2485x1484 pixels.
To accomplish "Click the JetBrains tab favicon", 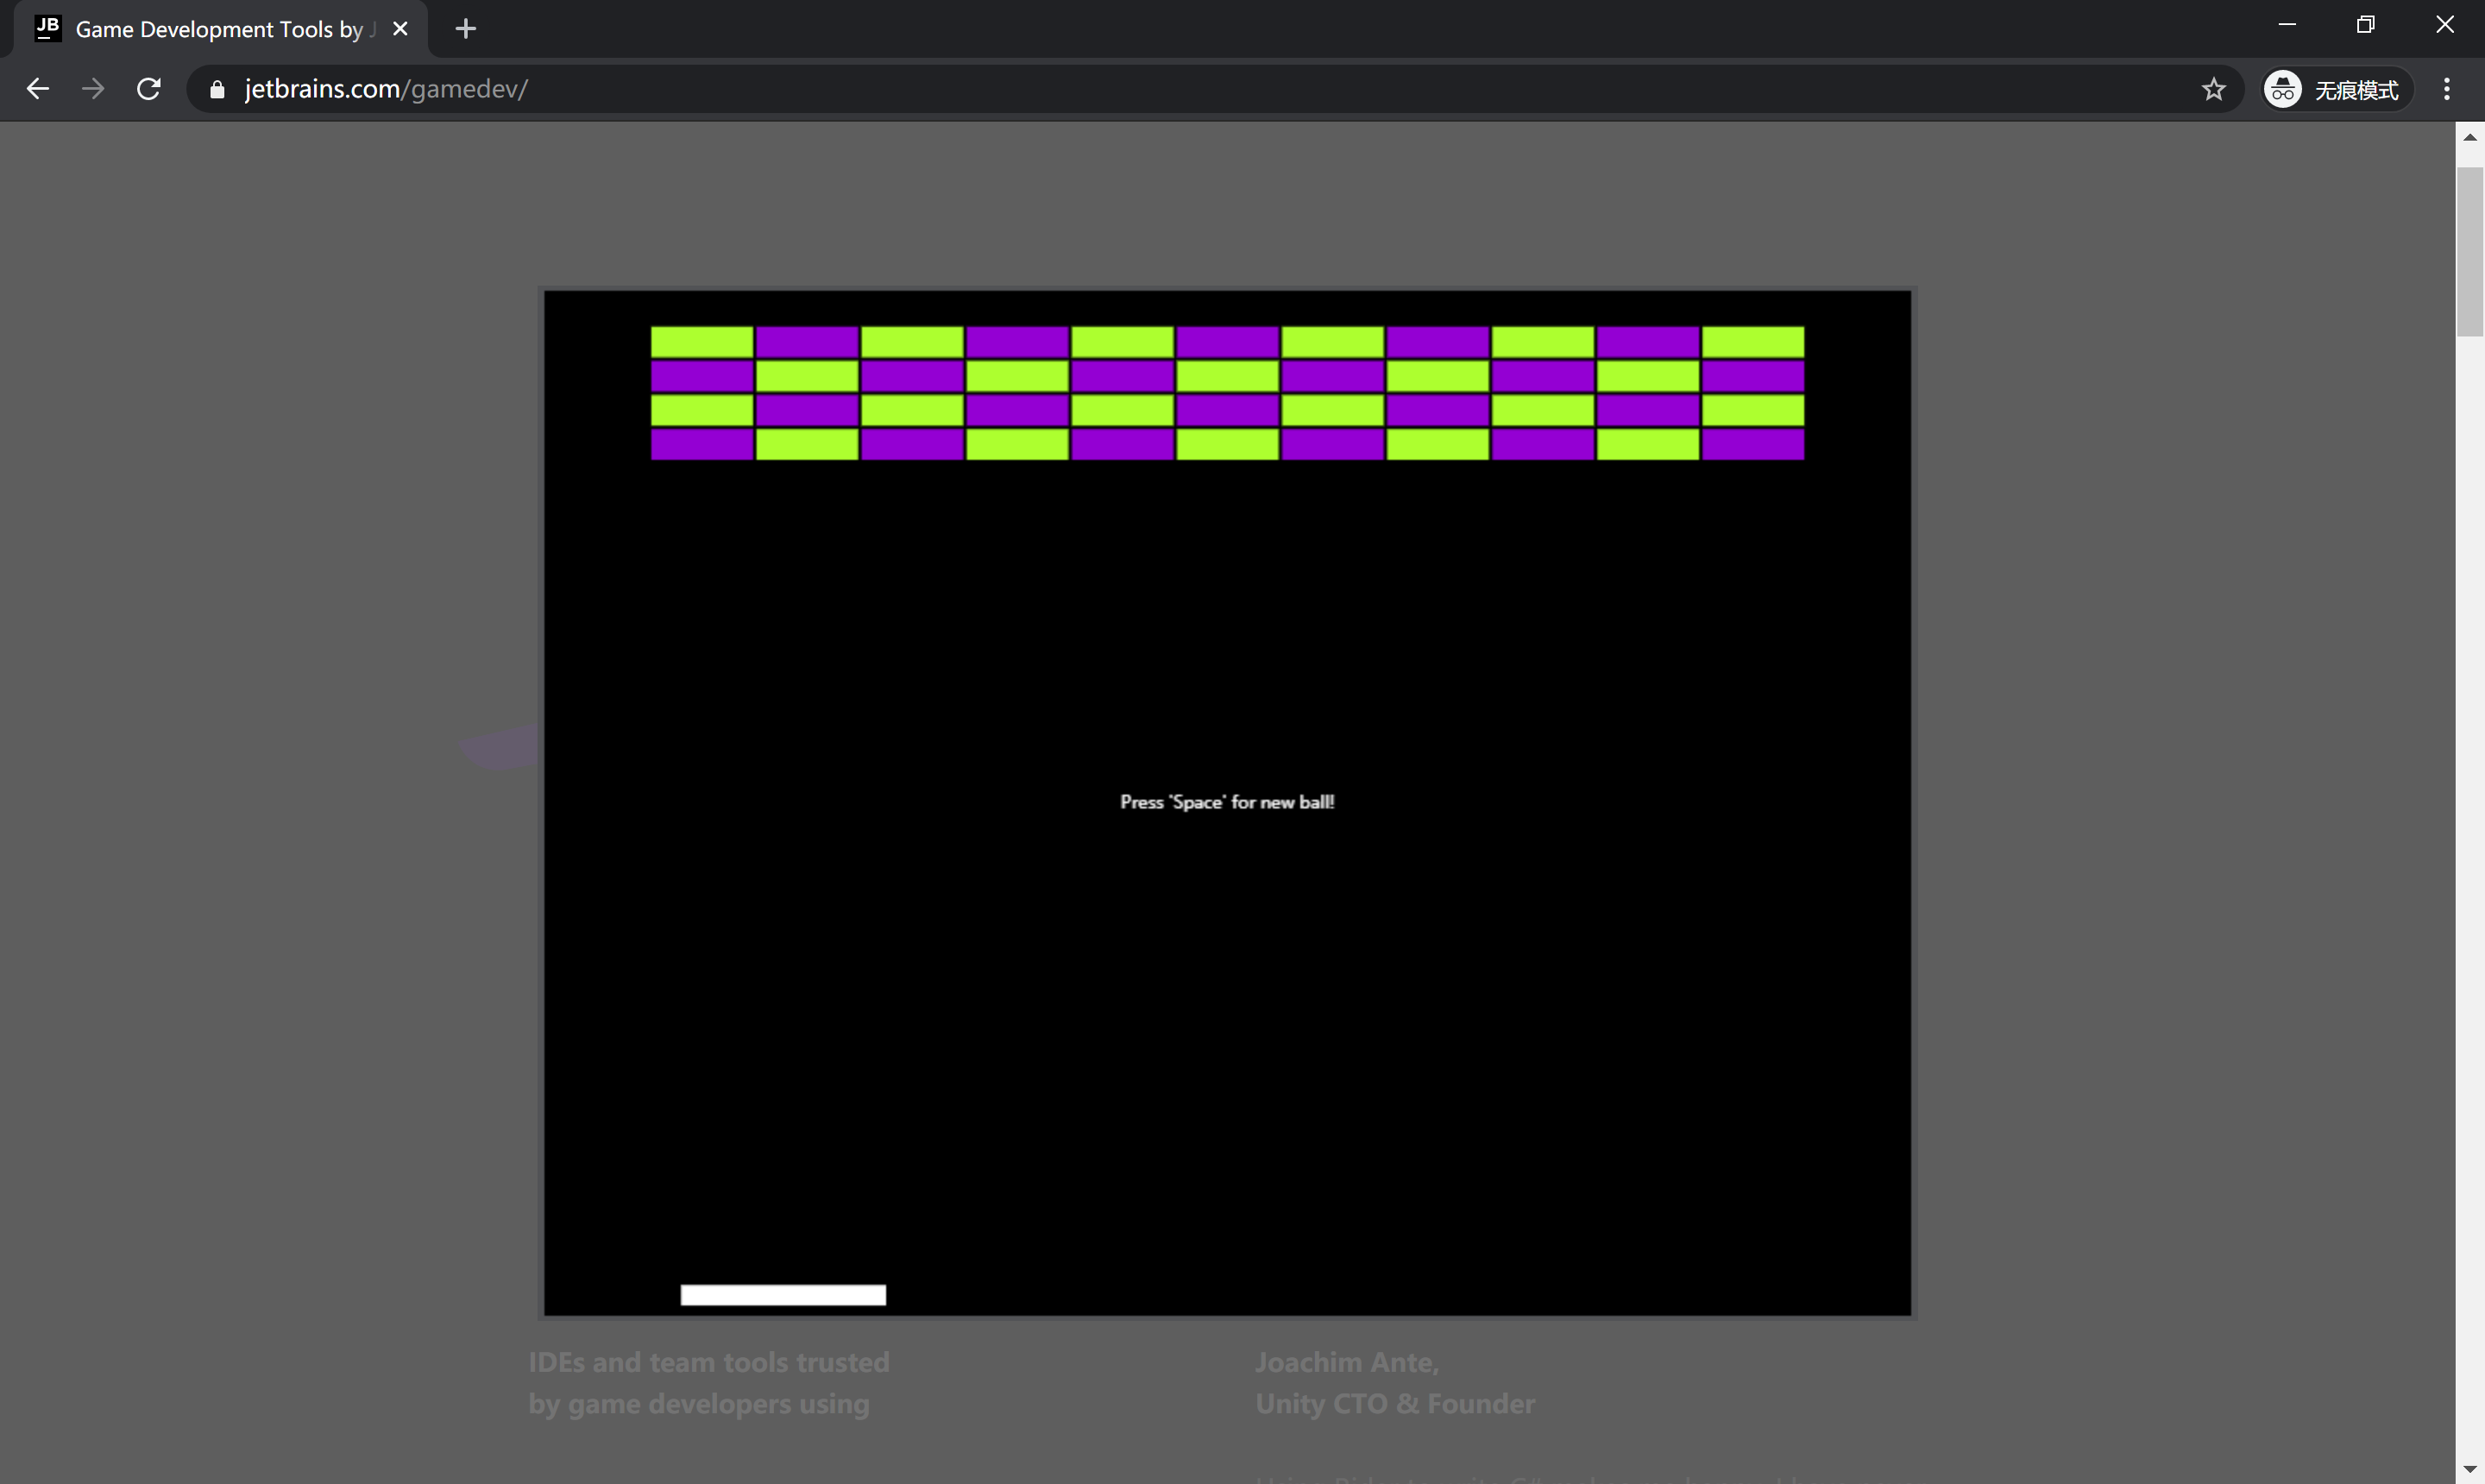I will (x=47, y=28).
